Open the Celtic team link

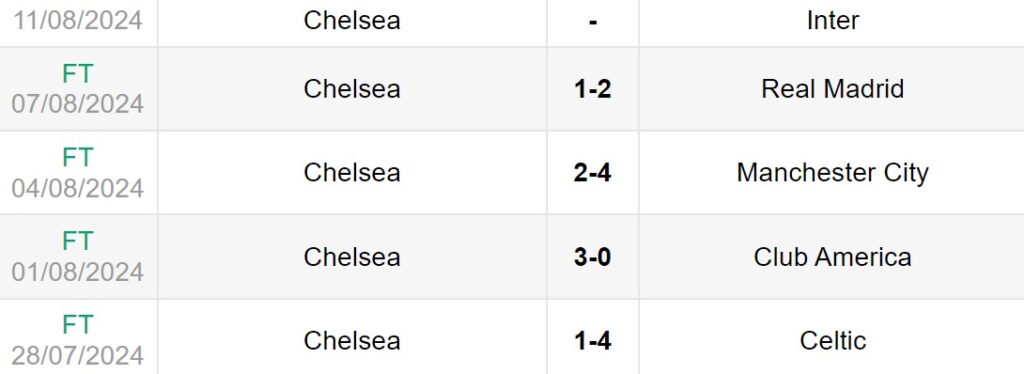point(832,340)
